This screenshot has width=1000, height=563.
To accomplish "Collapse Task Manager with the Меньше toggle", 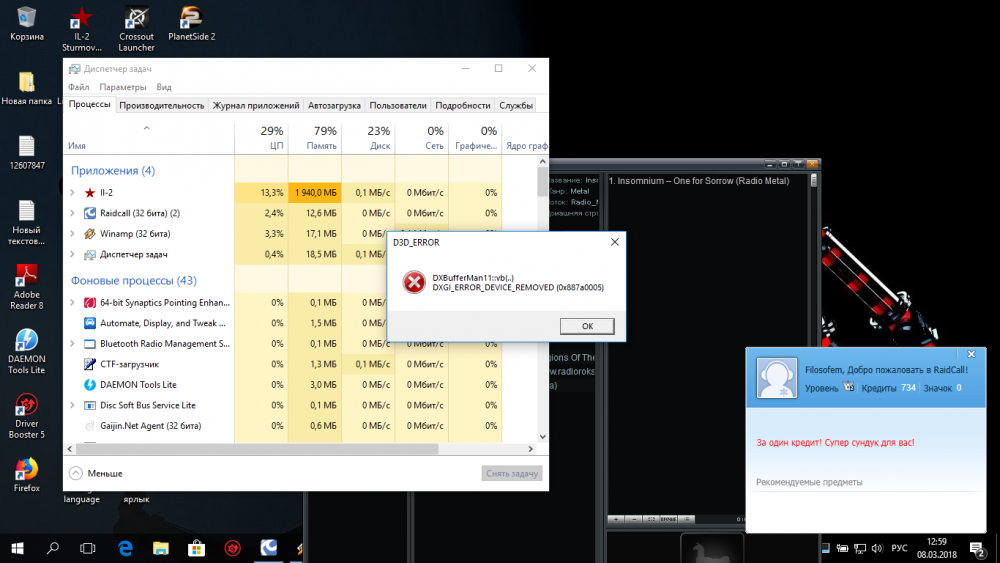I will [x=96, y=473].
